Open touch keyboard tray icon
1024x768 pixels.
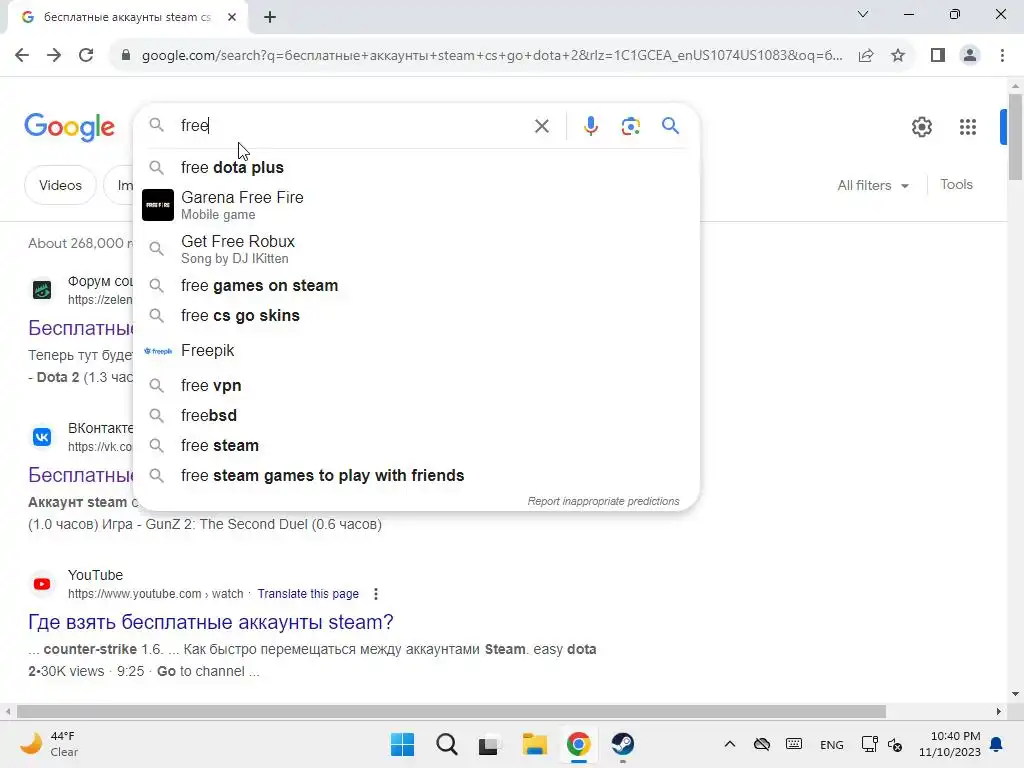point(794,744)
